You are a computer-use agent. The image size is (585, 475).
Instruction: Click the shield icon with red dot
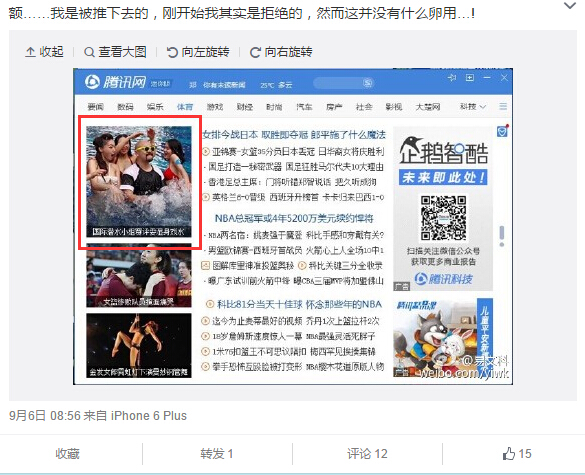tap(502, 131)
